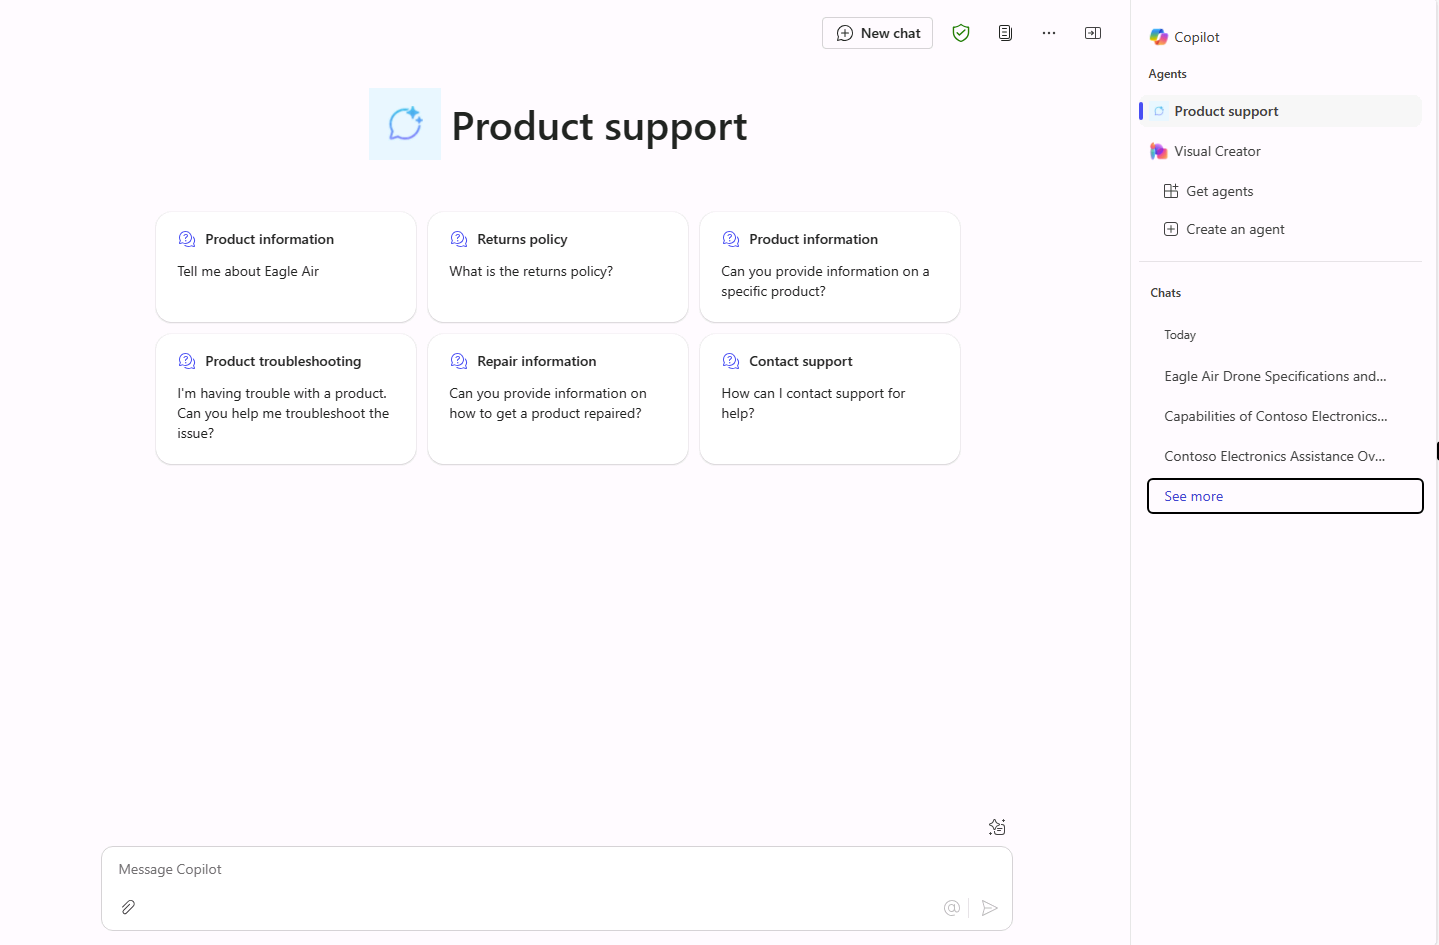Click the Visual Creator colorful icon
This screenshot has height=945, width=1439.
click(1159, 151)
